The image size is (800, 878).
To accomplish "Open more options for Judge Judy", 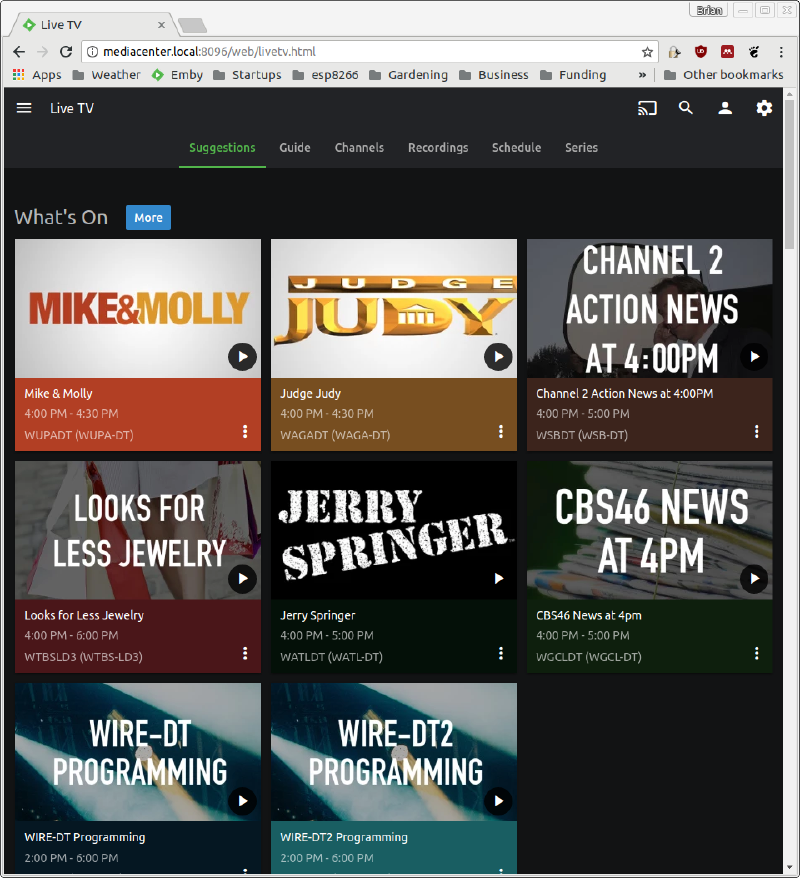I will tap(500, 431).
